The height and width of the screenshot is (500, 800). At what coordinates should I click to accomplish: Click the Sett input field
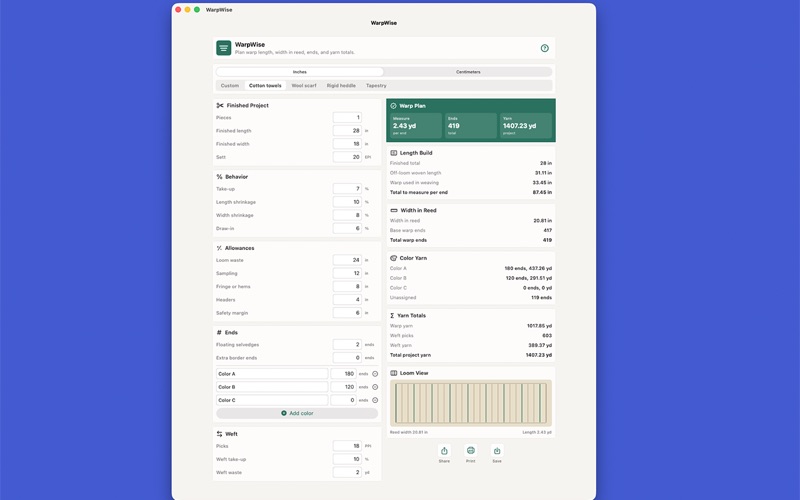point(347,158)
